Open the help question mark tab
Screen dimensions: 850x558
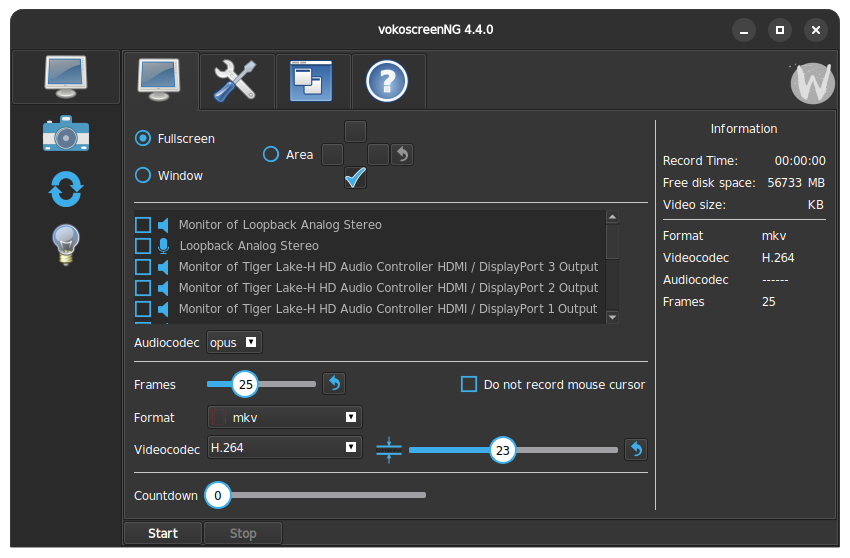387,81
